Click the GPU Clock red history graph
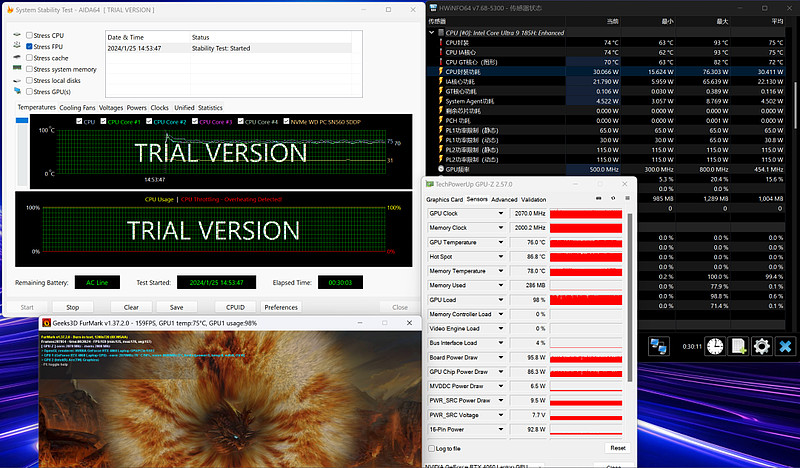 [x=586, y=213]
